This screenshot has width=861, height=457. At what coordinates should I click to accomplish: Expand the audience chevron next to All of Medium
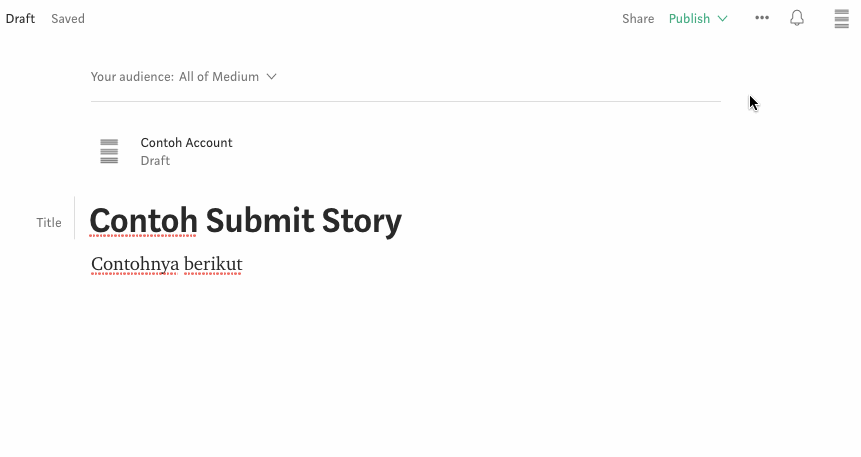point(271,76)
